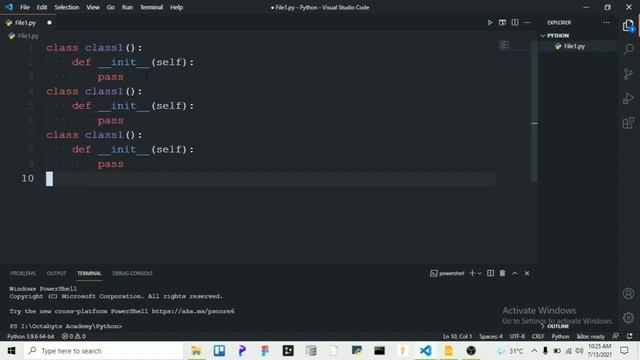The width and height of the screenshot is (640, 360).
Task: Open the Extensions view
Action: (x=628, y=123)
